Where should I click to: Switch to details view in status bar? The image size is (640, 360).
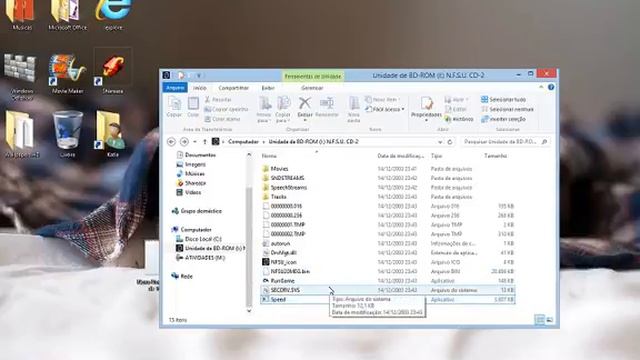point(539,320)
